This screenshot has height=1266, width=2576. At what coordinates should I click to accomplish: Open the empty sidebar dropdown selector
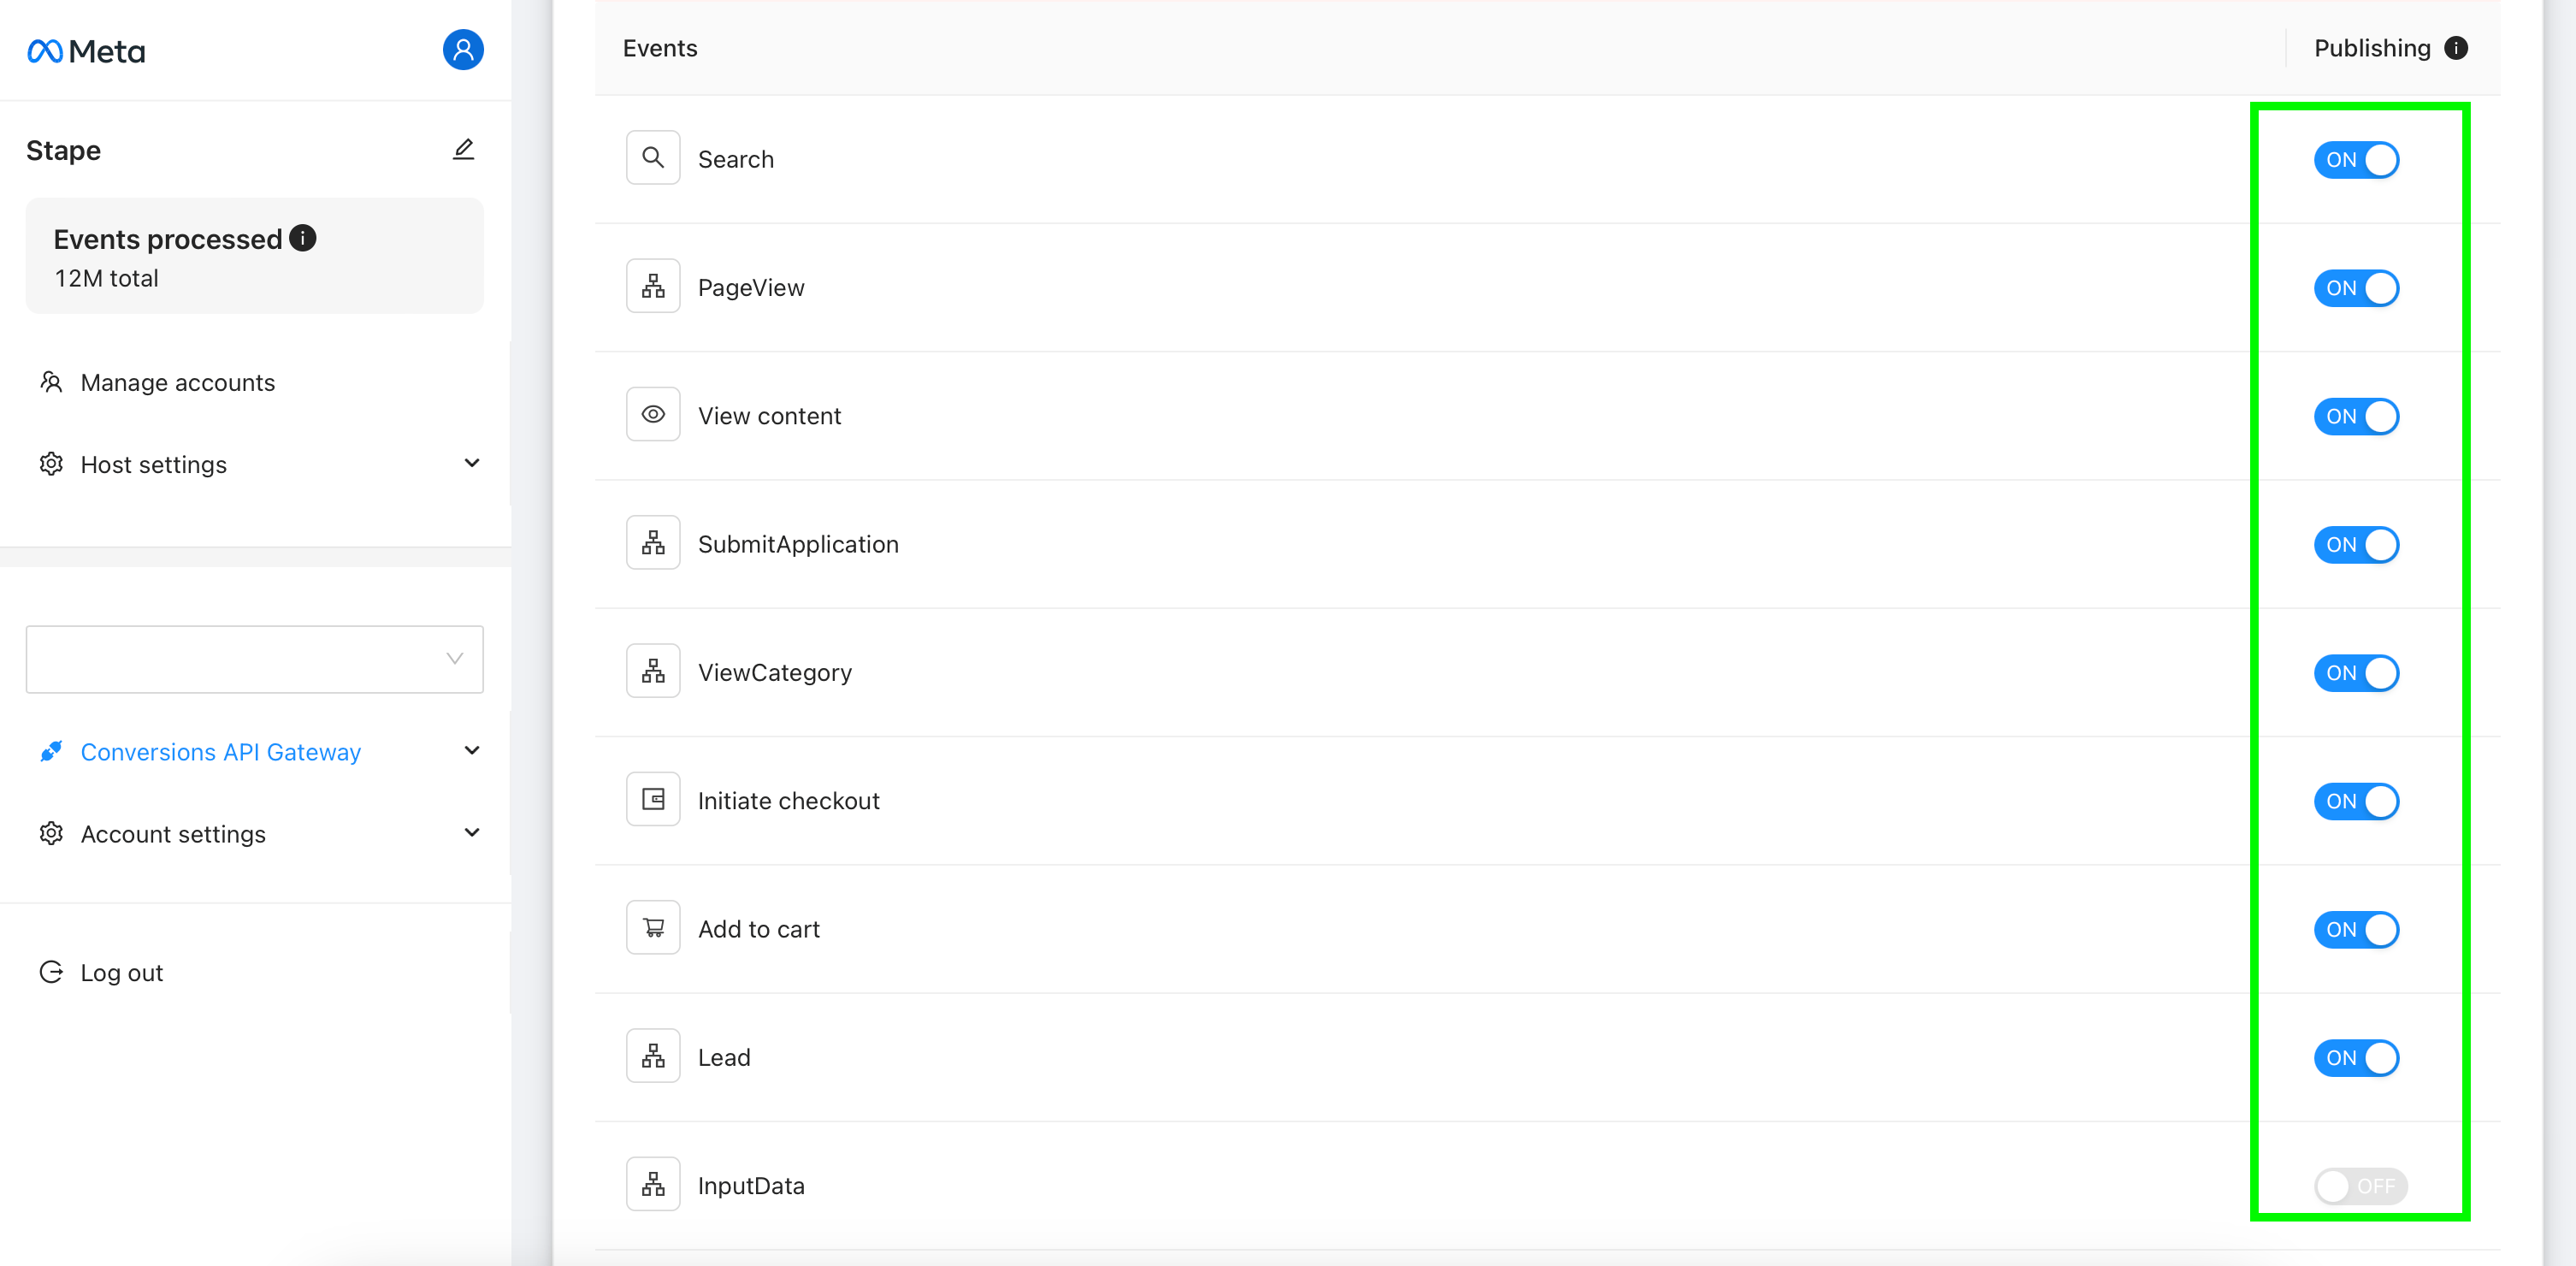coord(255,659)
